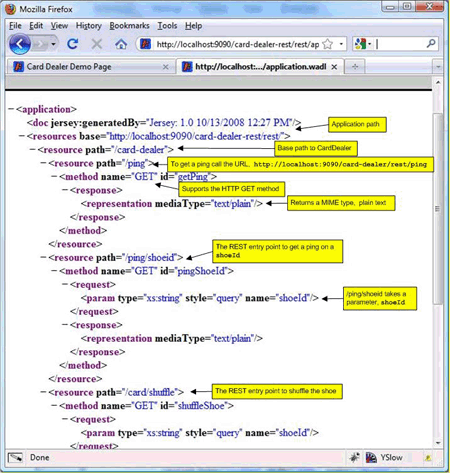Viewport: 450px width, 473px height.
Task: Open the Edit menu
Action: pyautogui.click(x=36, y=26)
